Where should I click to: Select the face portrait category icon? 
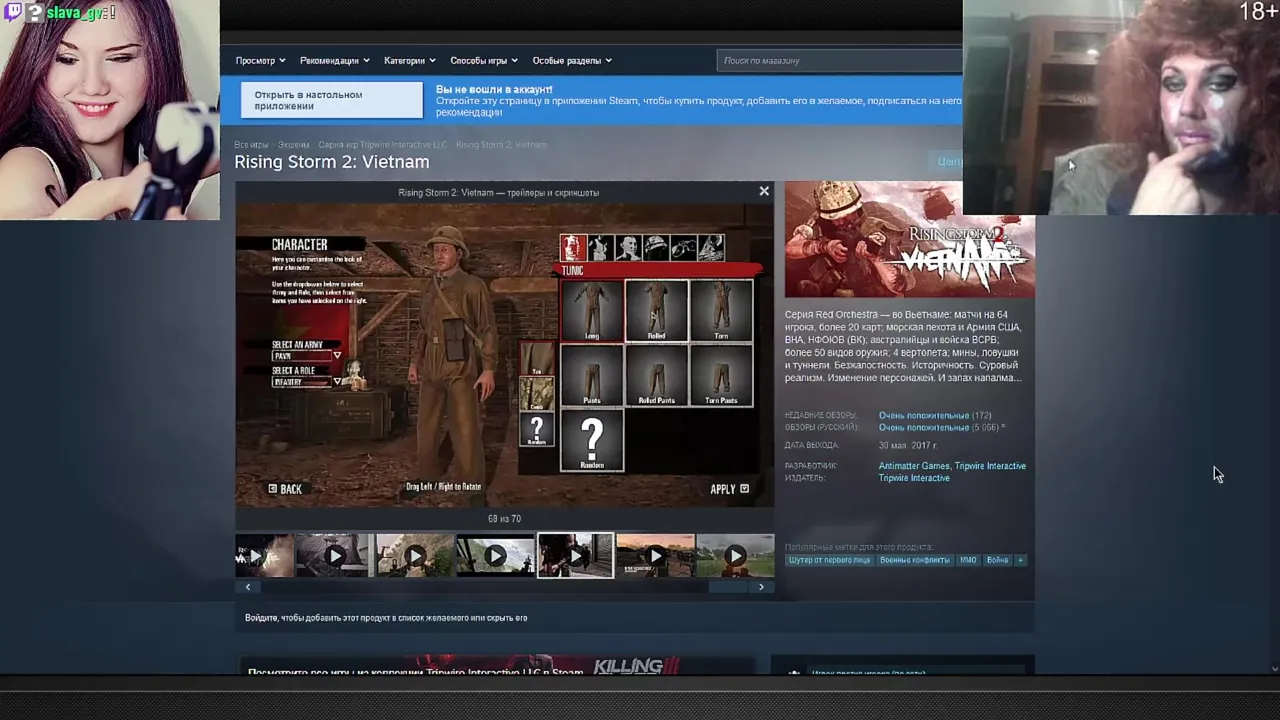(628, 247)
